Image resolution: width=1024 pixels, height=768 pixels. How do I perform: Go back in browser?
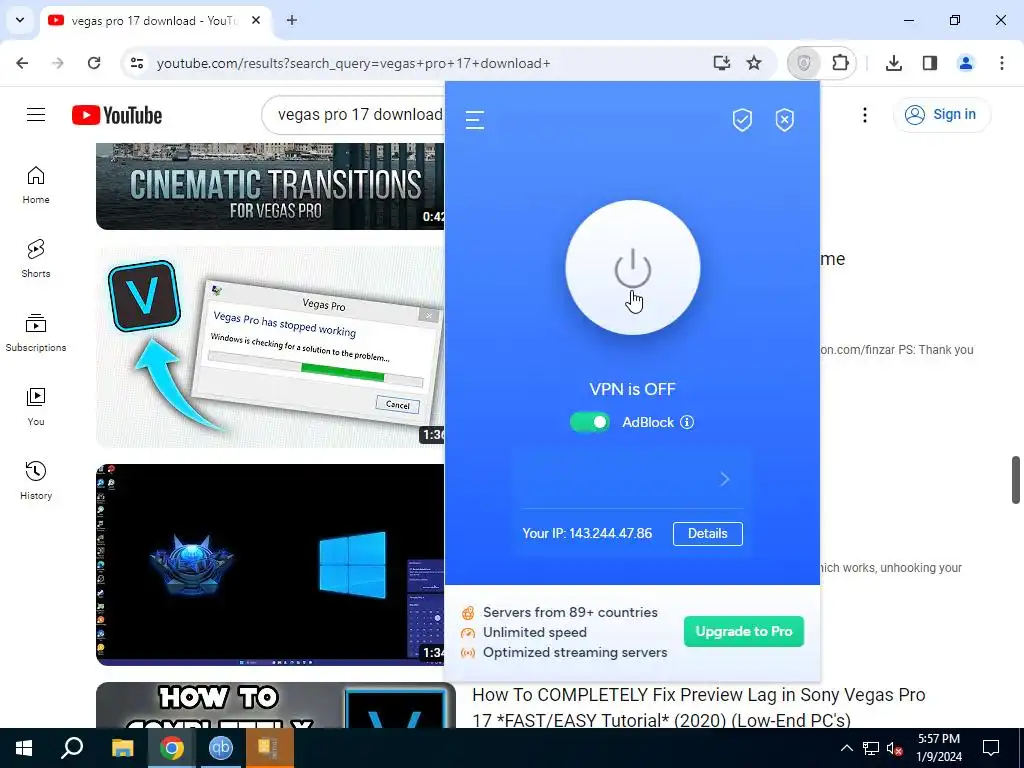tap(22, 63)
